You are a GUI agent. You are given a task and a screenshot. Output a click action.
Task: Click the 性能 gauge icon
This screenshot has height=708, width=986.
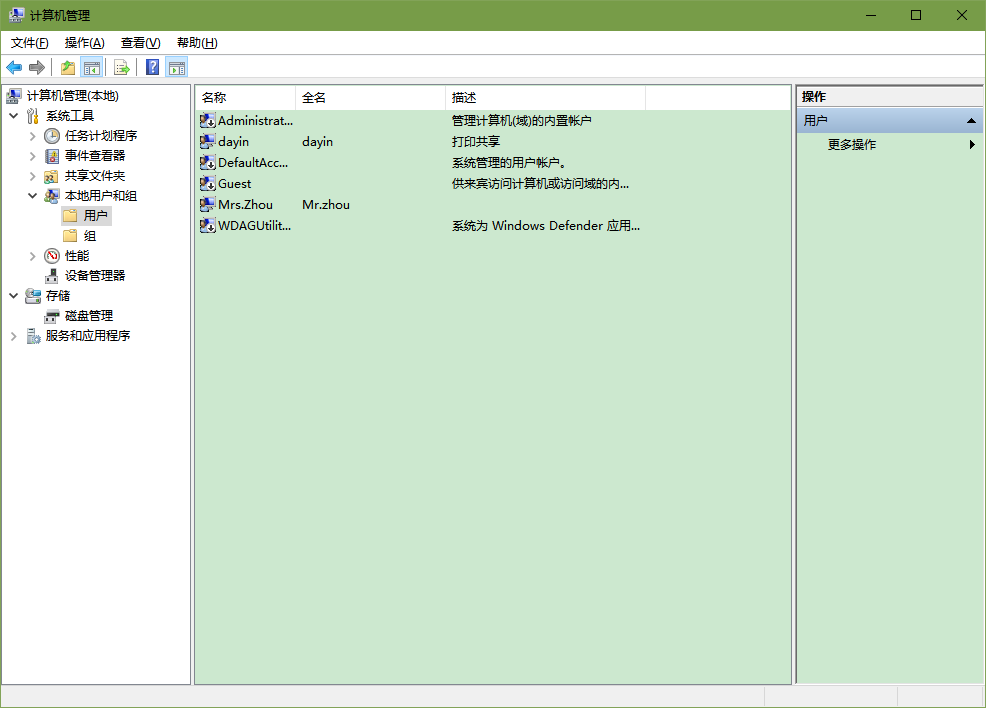[52, 256]
